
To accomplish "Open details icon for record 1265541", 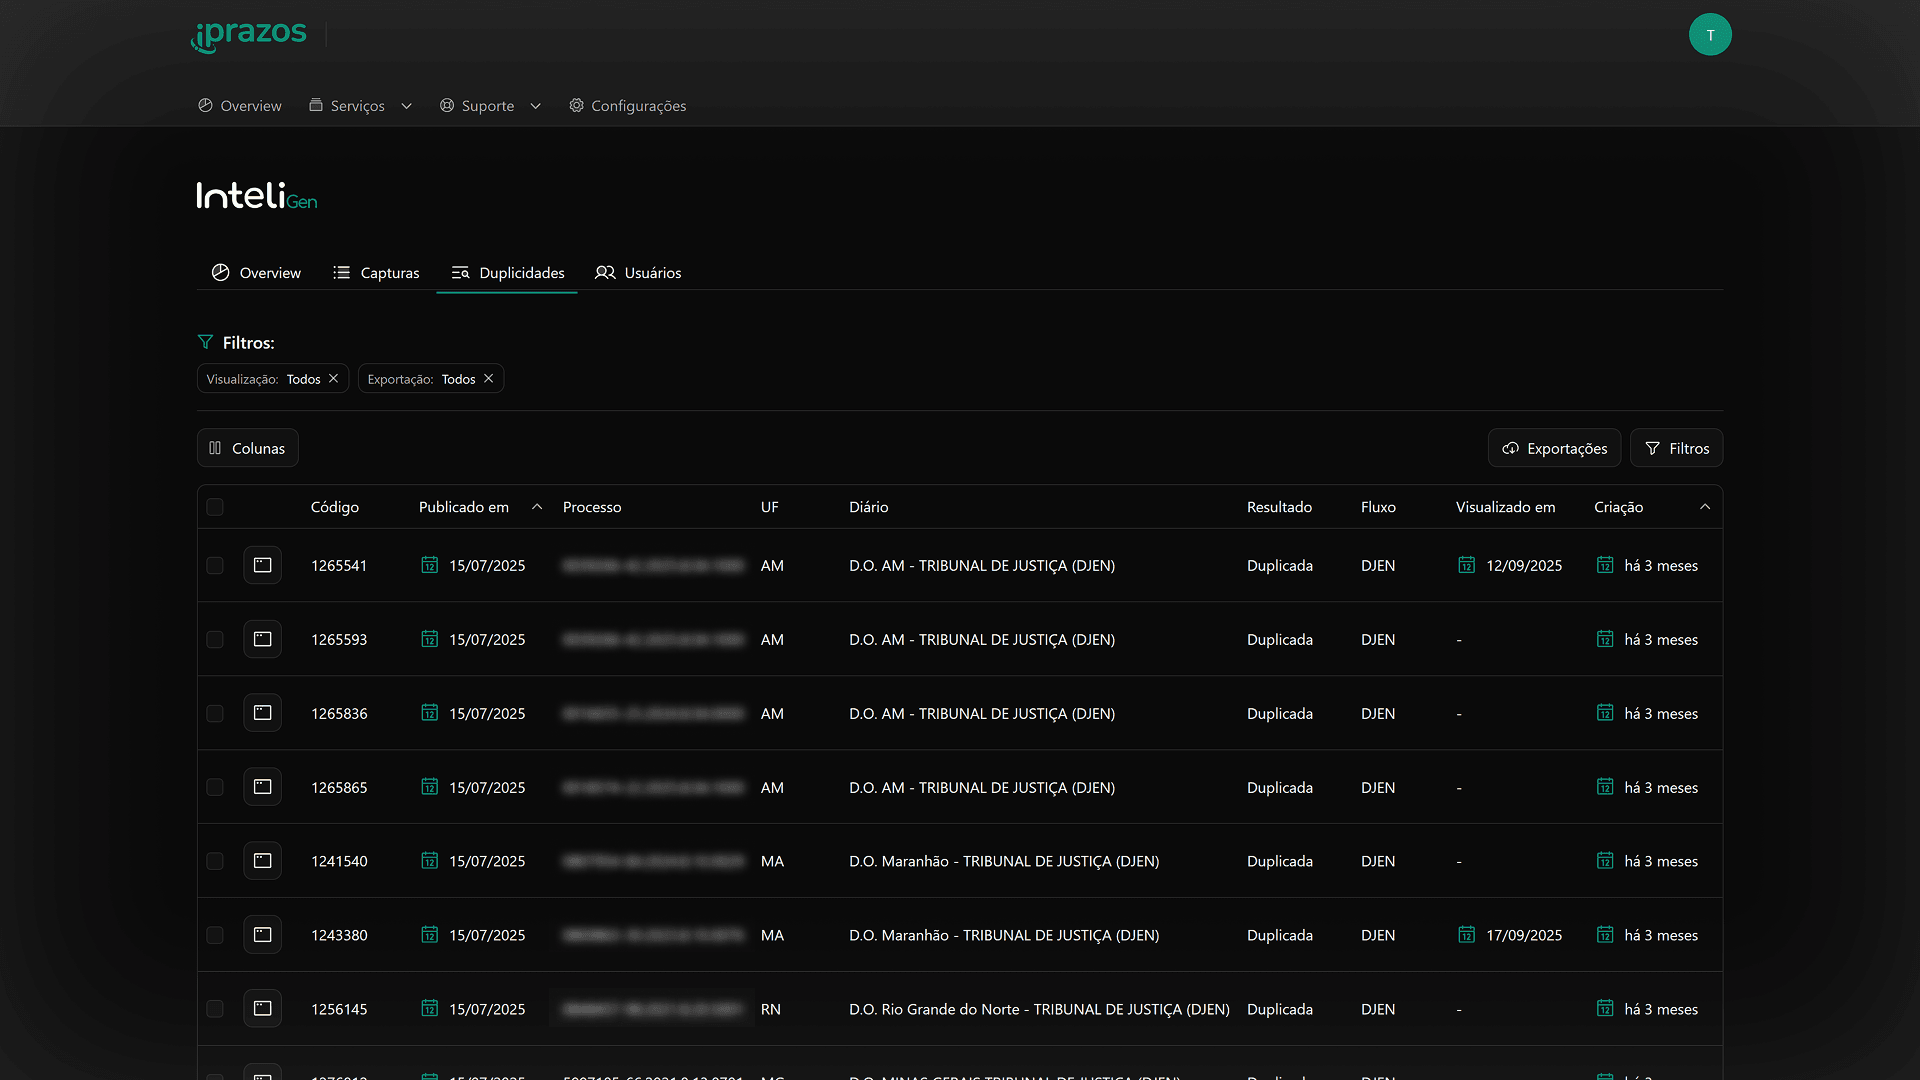I will 262,565.
